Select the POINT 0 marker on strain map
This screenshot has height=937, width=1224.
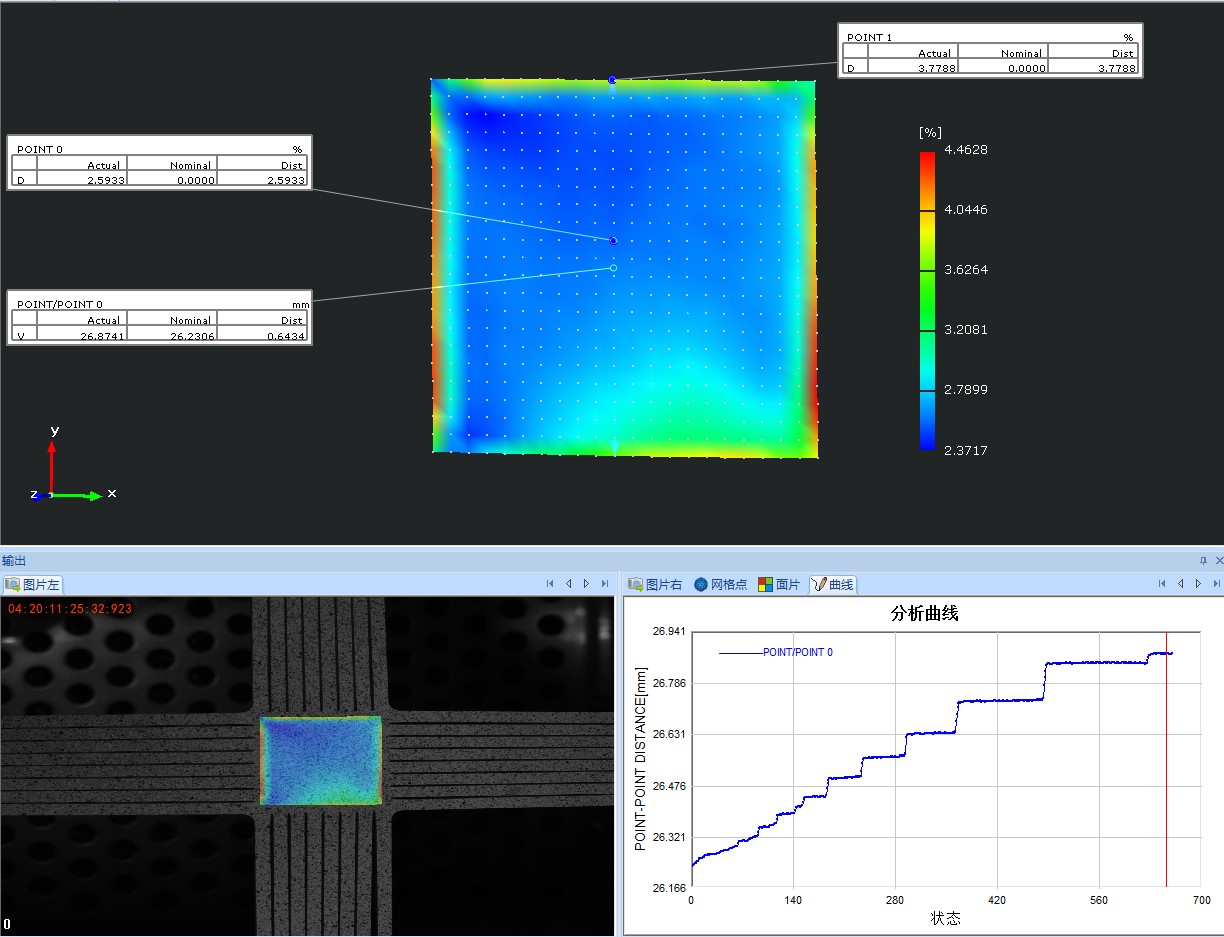(x=613, y=240)
